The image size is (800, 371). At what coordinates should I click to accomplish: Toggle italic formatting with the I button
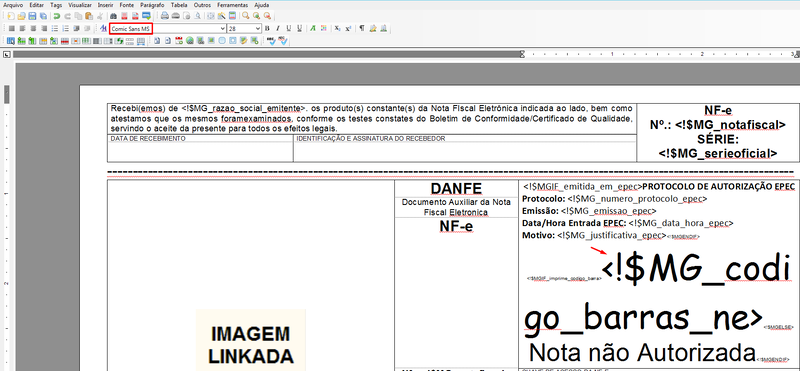[278, 28]
